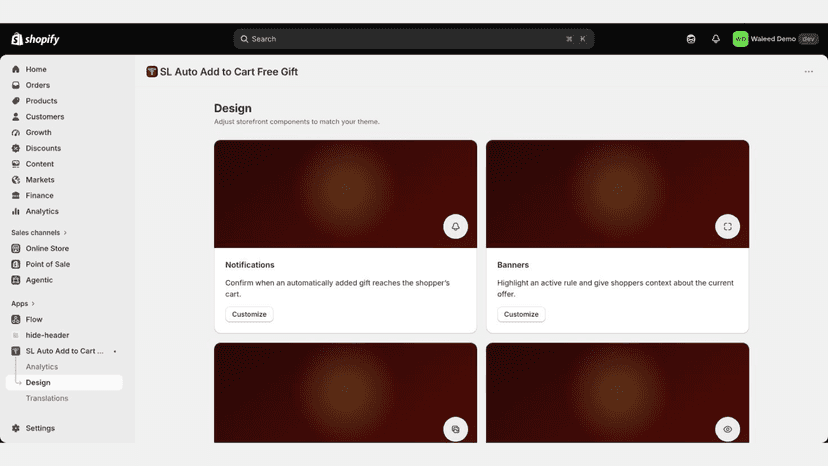Click the Notifications card preview image
This screenshot has height=466, width=828.
[x=345, y=194]
